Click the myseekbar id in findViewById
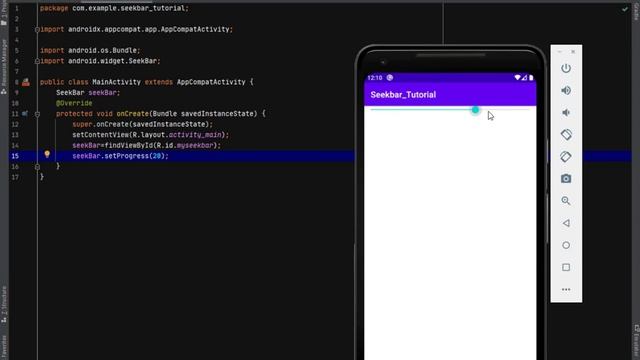 (x=195, y=145)
